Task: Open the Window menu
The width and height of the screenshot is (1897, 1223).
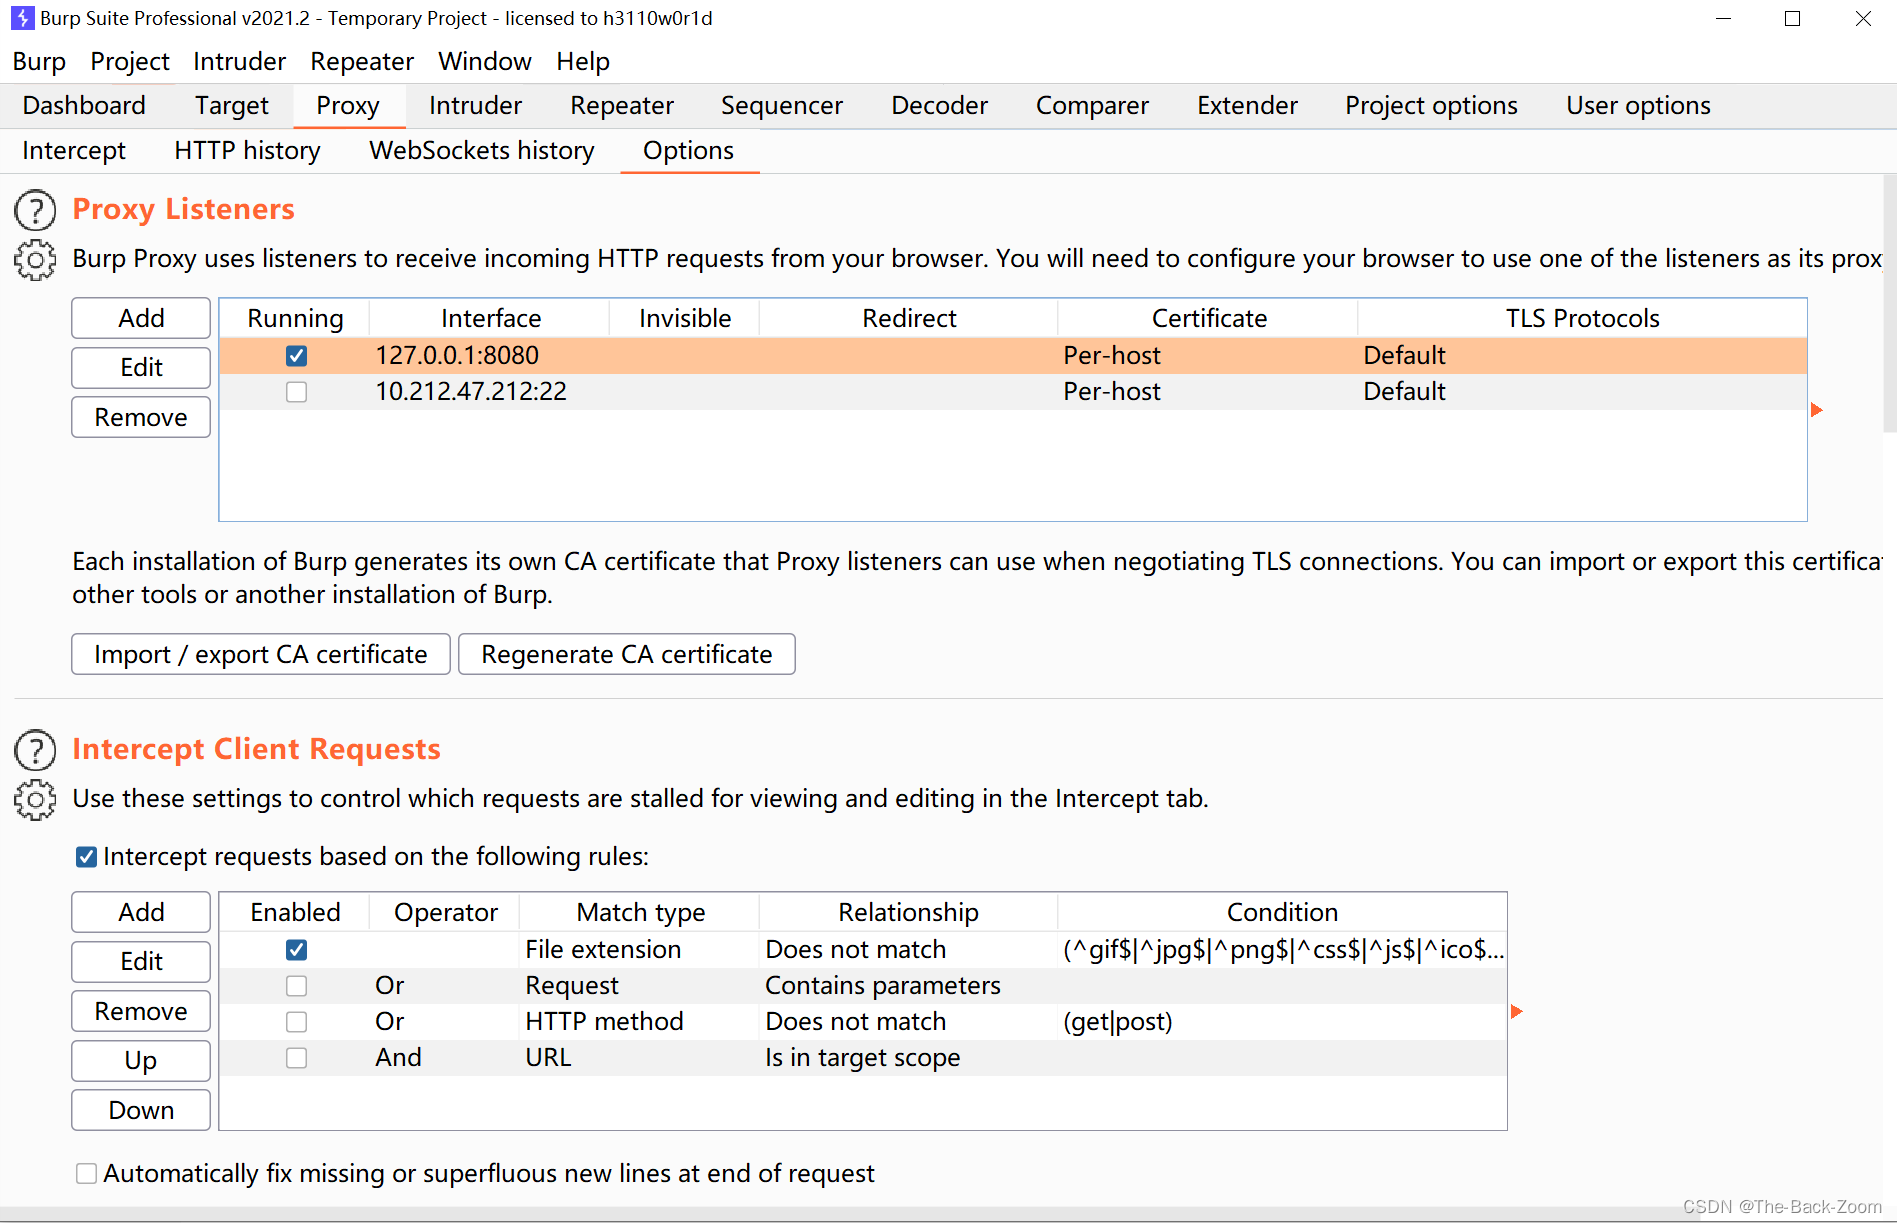Action: click(485, 62)
